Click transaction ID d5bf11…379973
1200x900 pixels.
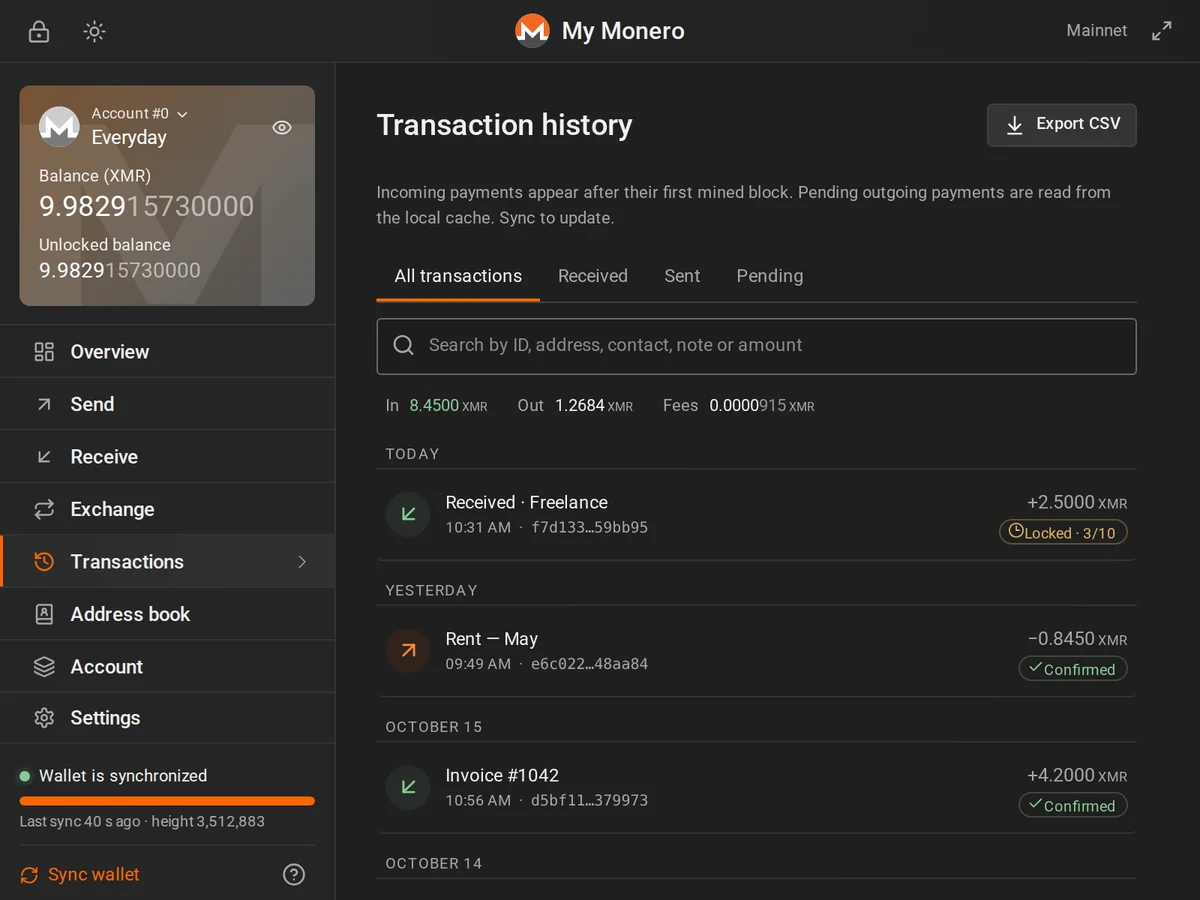pos(589,800)
